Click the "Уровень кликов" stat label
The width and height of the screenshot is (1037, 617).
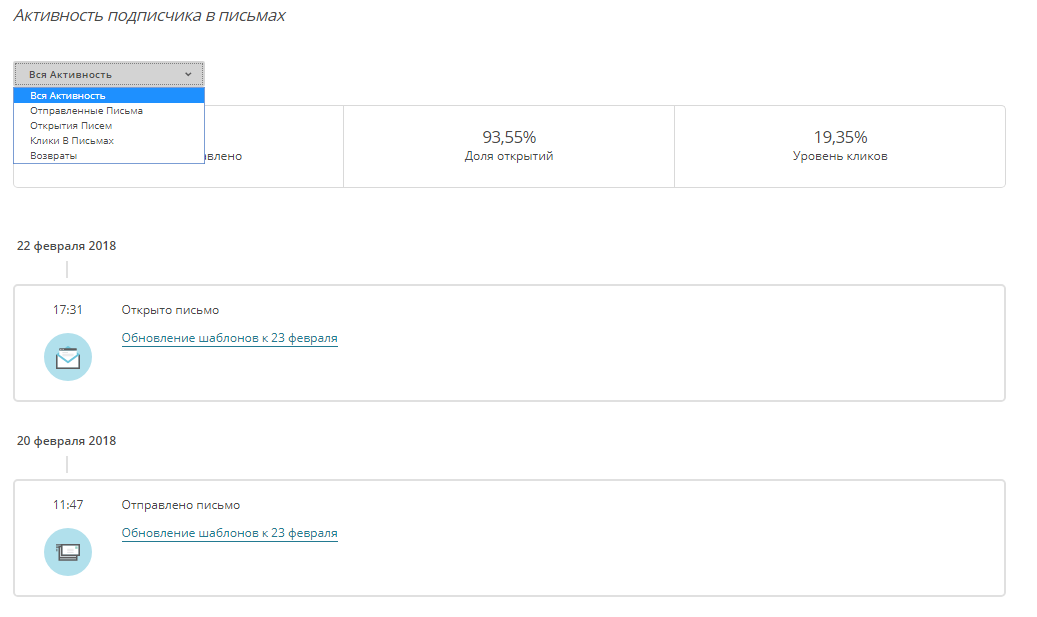840,156
